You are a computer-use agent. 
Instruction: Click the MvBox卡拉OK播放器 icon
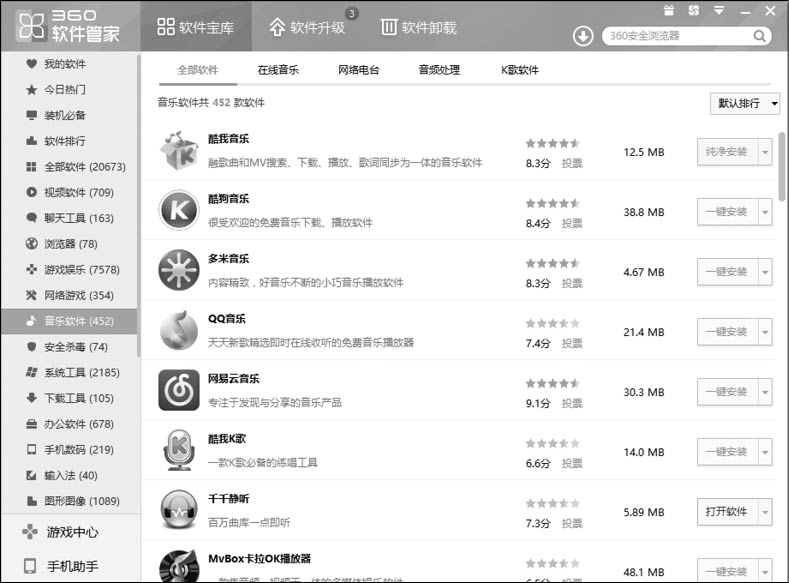179,566
